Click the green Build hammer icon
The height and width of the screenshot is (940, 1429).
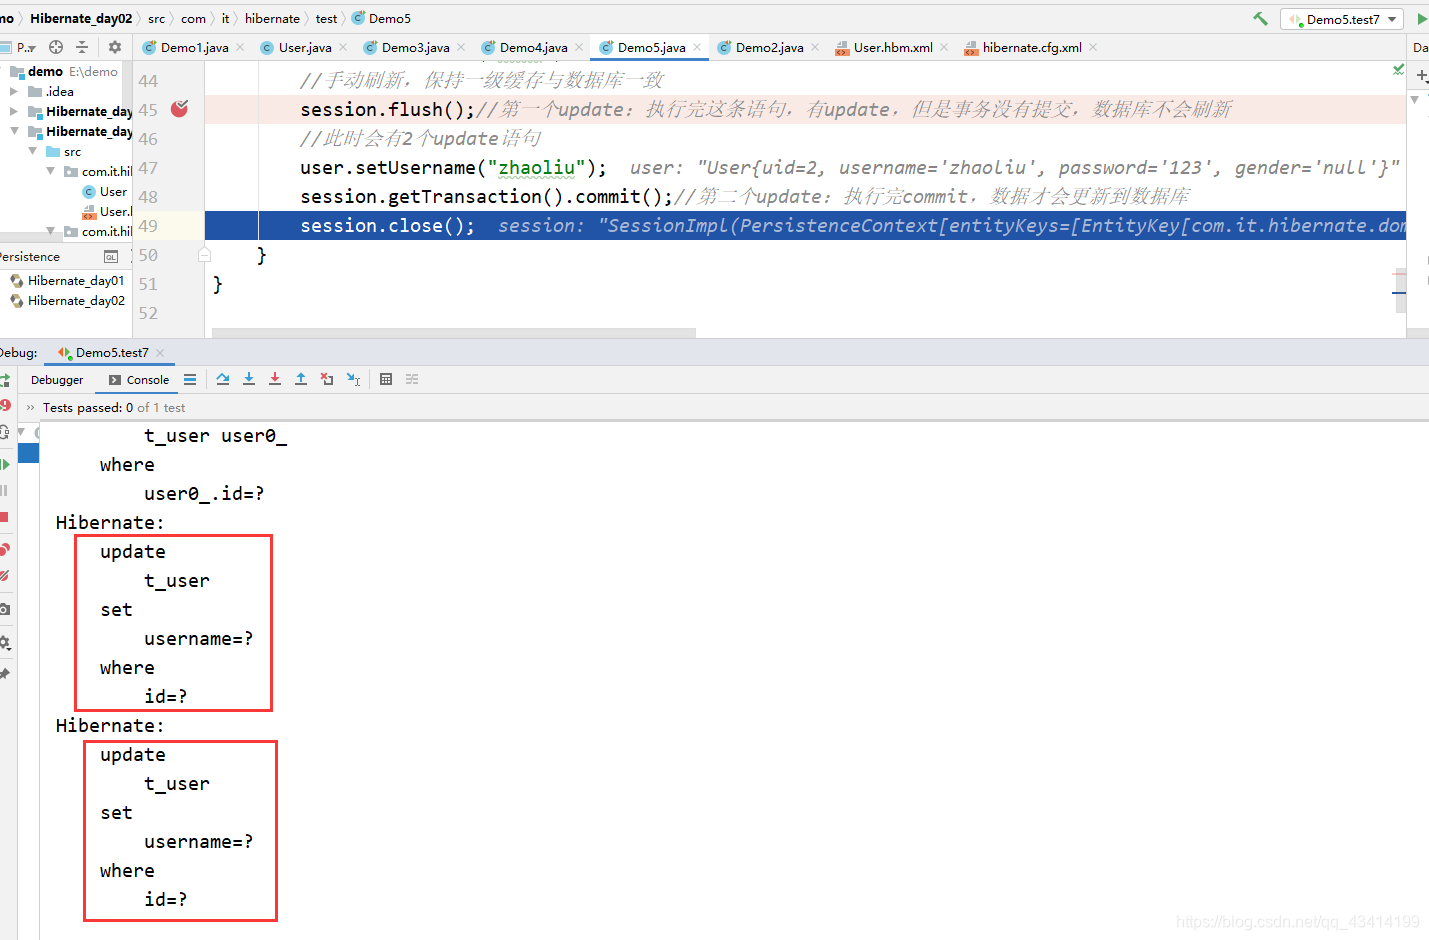click(x=1260, y=18)
